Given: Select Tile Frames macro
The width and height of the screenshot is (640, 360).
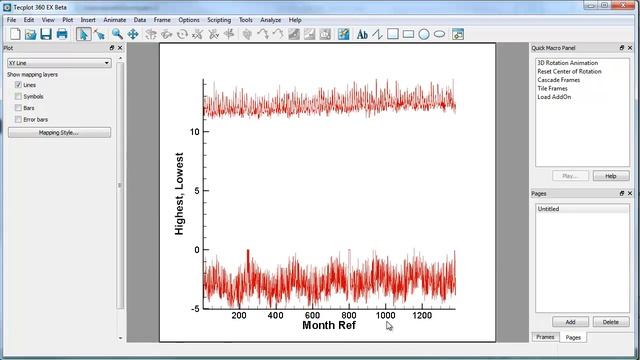Looking at the screenshot, I should click(552, 89).
